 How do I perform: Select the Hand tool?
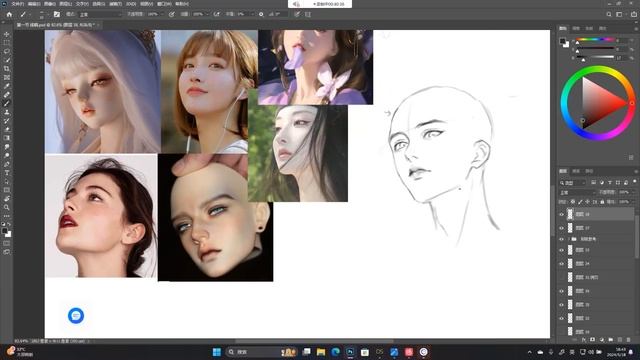[7, 198]
